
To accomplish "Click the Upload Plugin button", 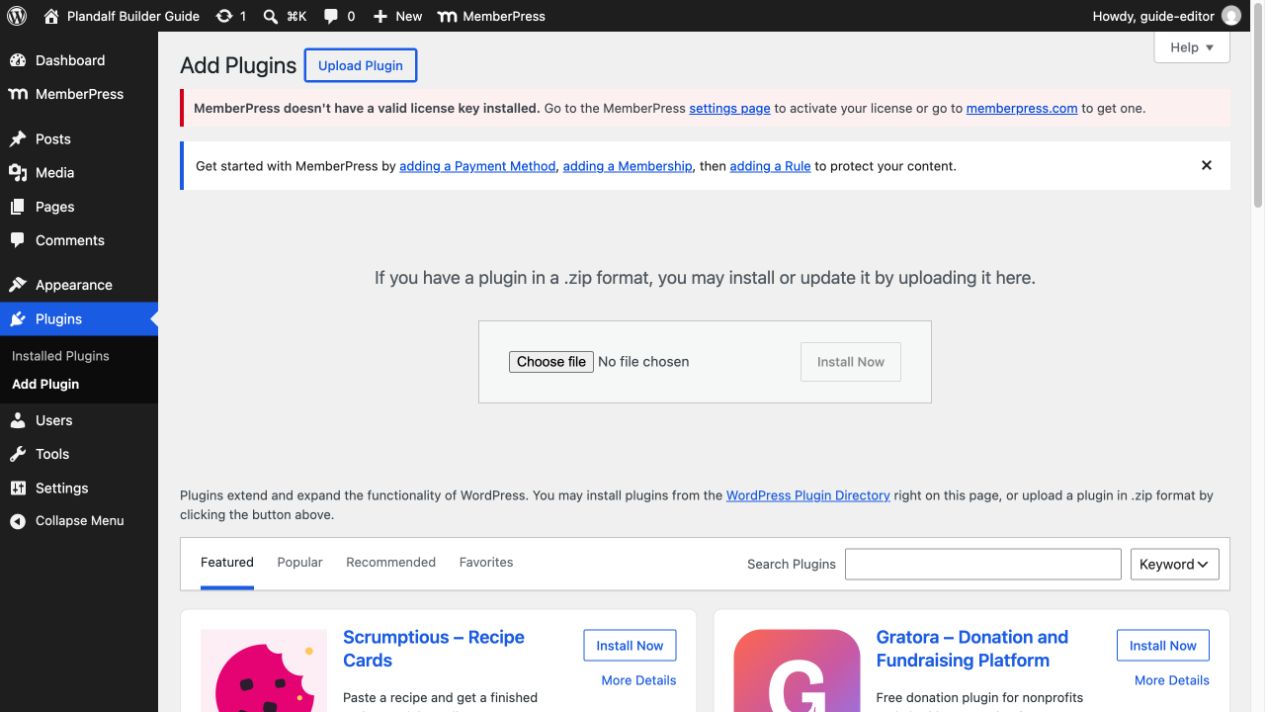I will 361,65.
